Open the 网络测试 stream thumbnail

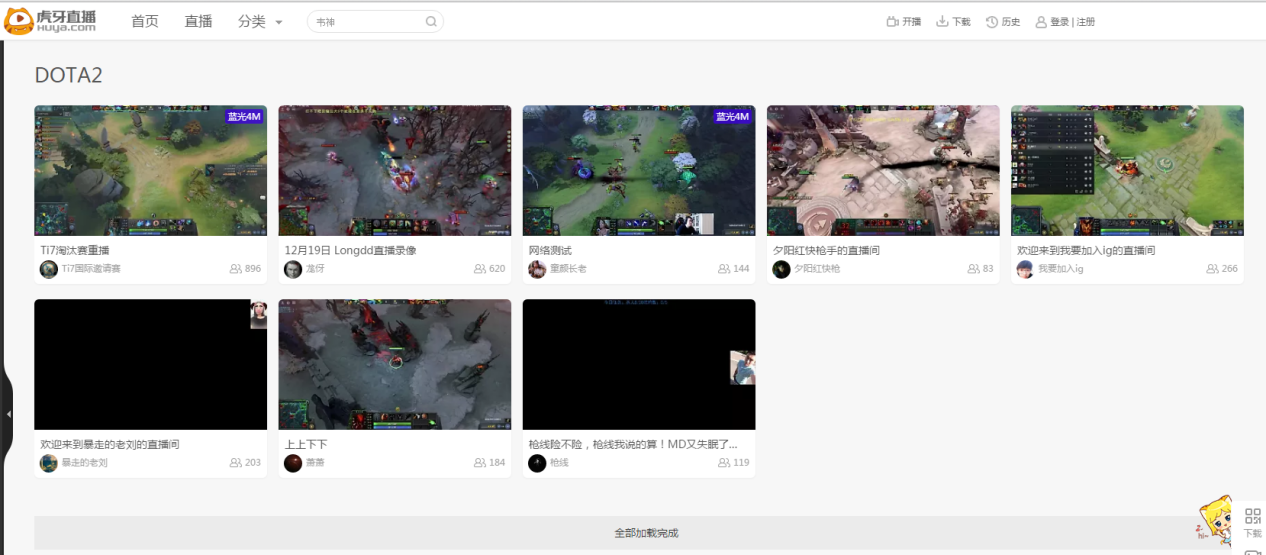(x=638, y=171)
